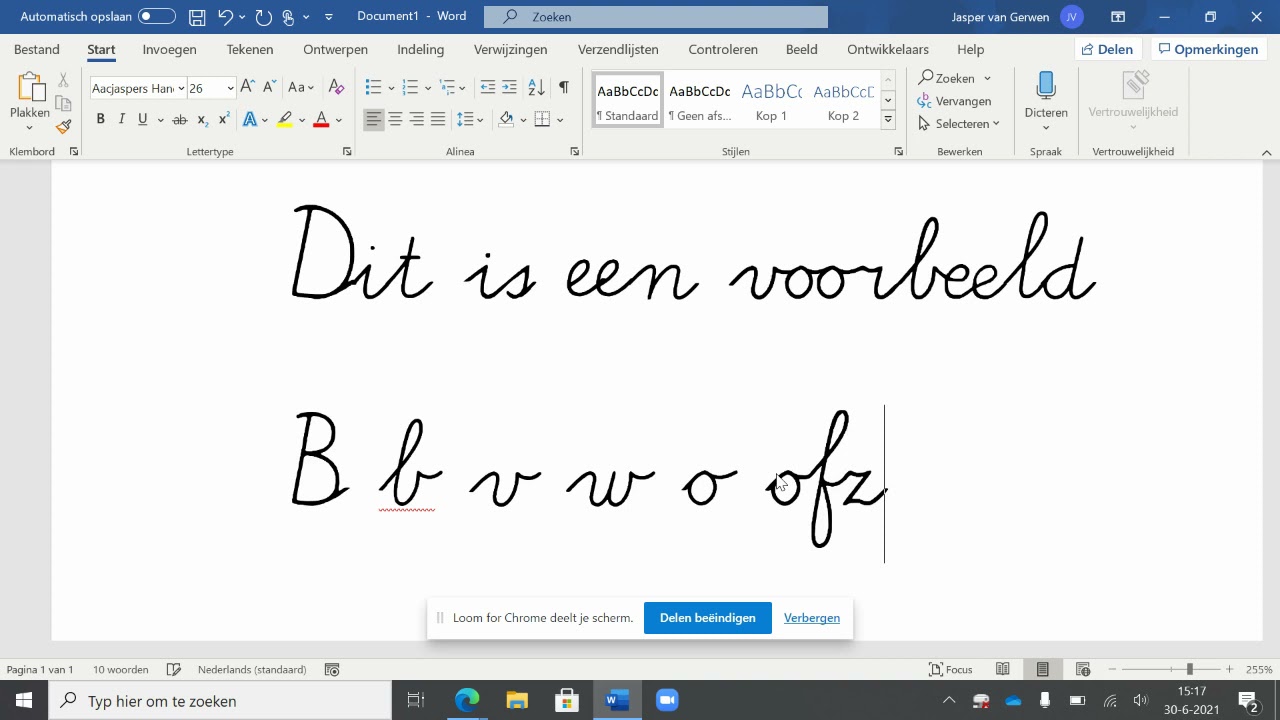Apply the Kop 1 style
Screen dimensions: 1280x720
tap(771, 101)
